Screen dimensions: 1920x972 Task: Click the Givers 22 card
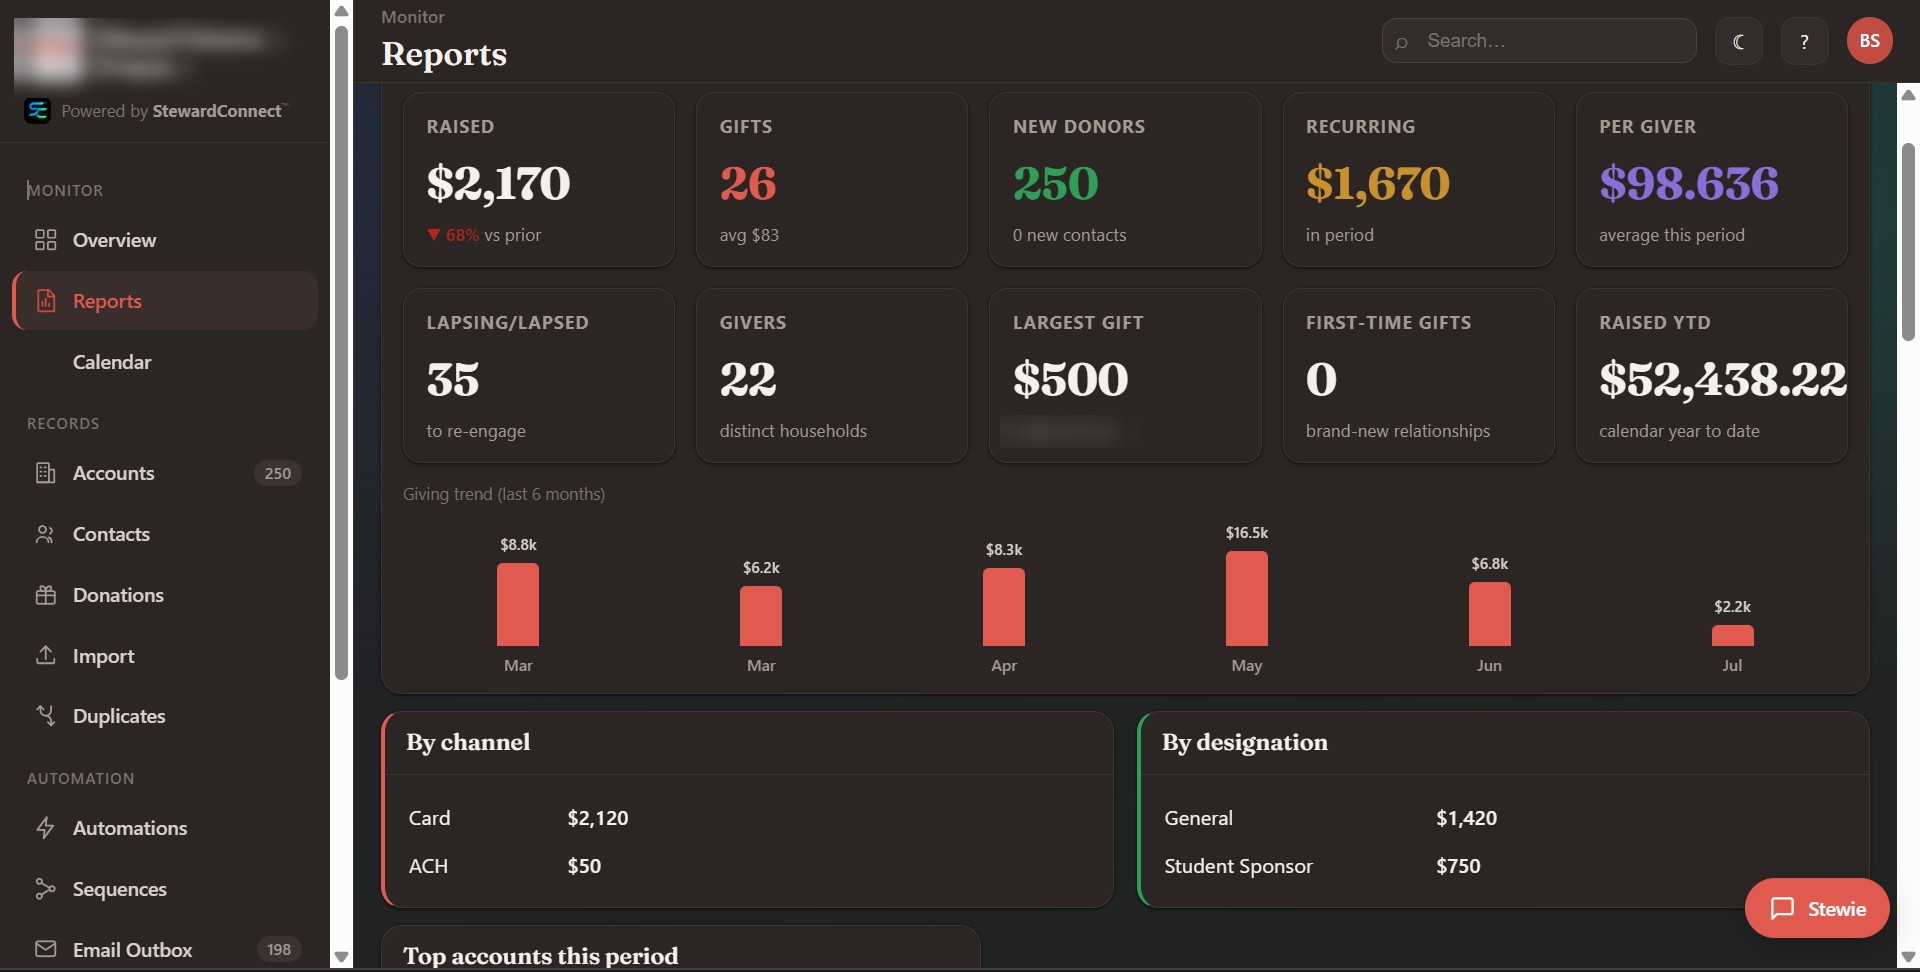(x=832, y=376)
